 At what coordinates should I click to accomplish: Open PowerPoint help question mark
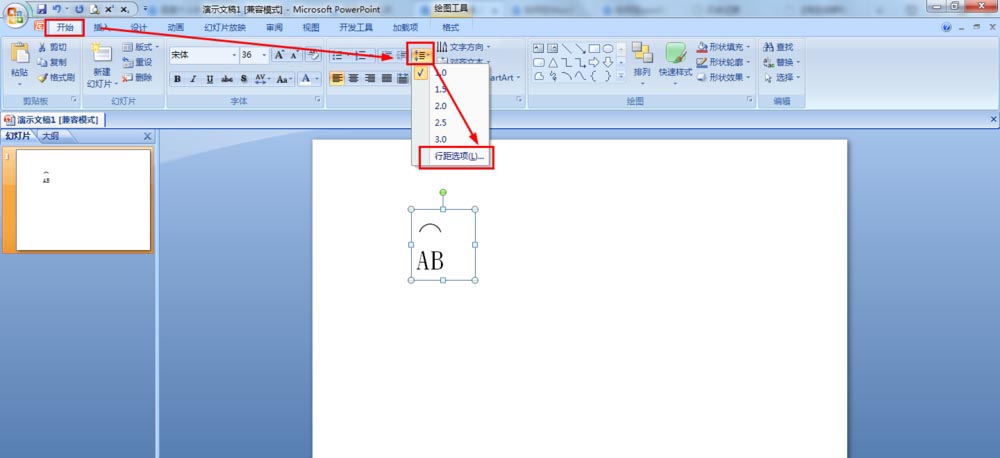click(x=946, y=27)
